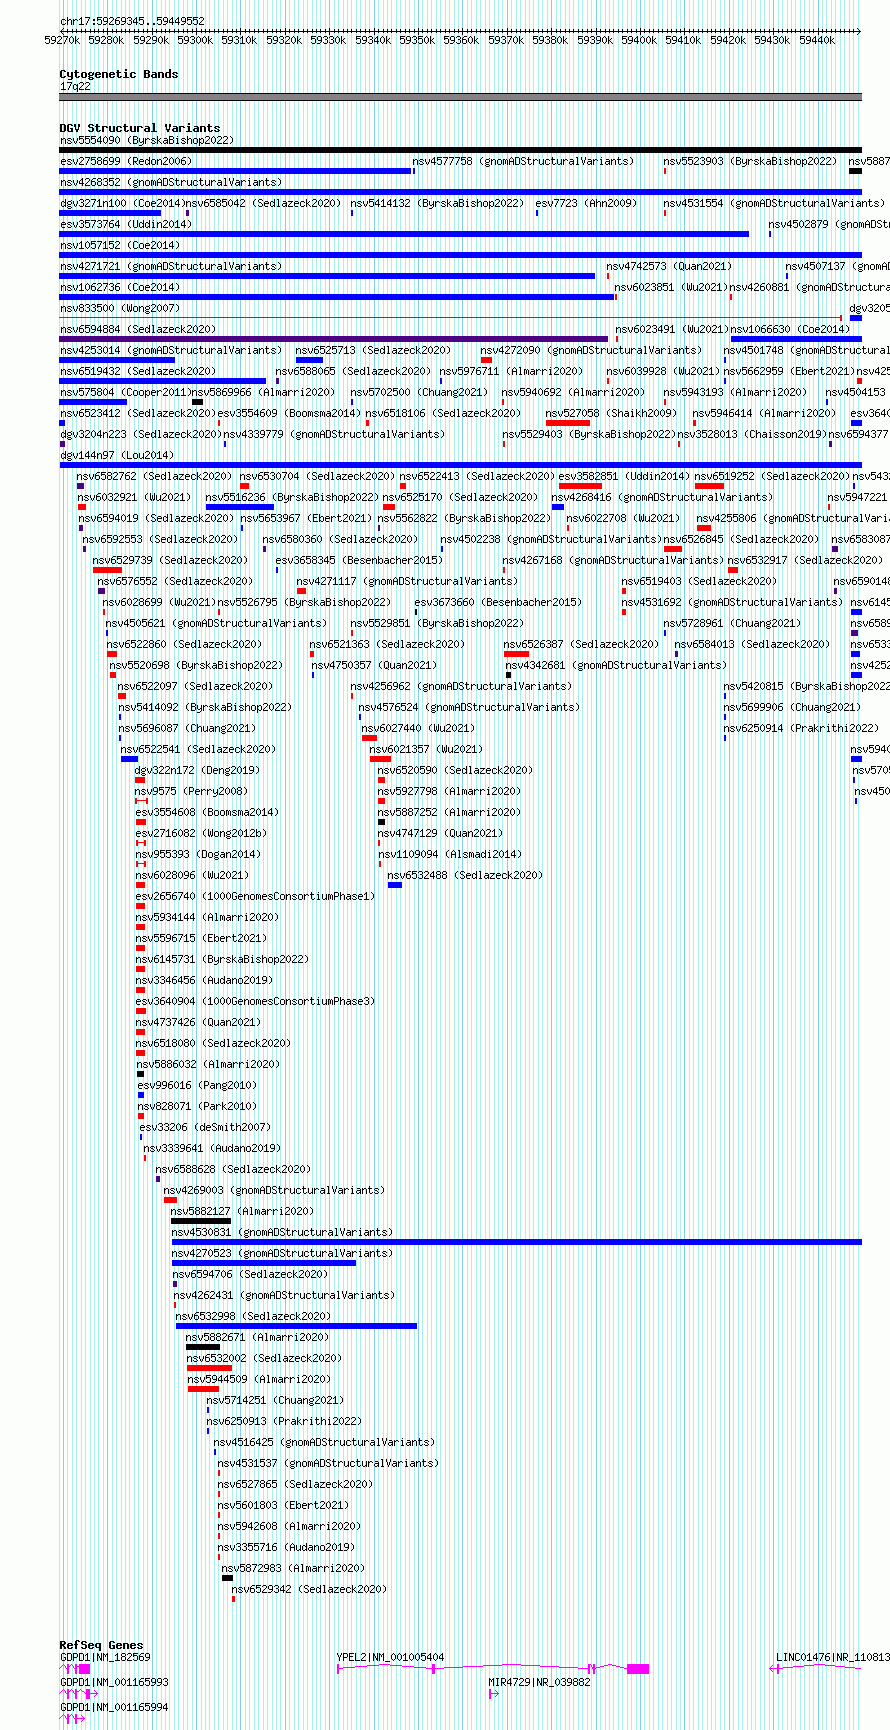
Task: Click the esv3640904 (1000GenomesConsortiumPhase3) label
Action: pyautogui.click(x=255, y=1001)
